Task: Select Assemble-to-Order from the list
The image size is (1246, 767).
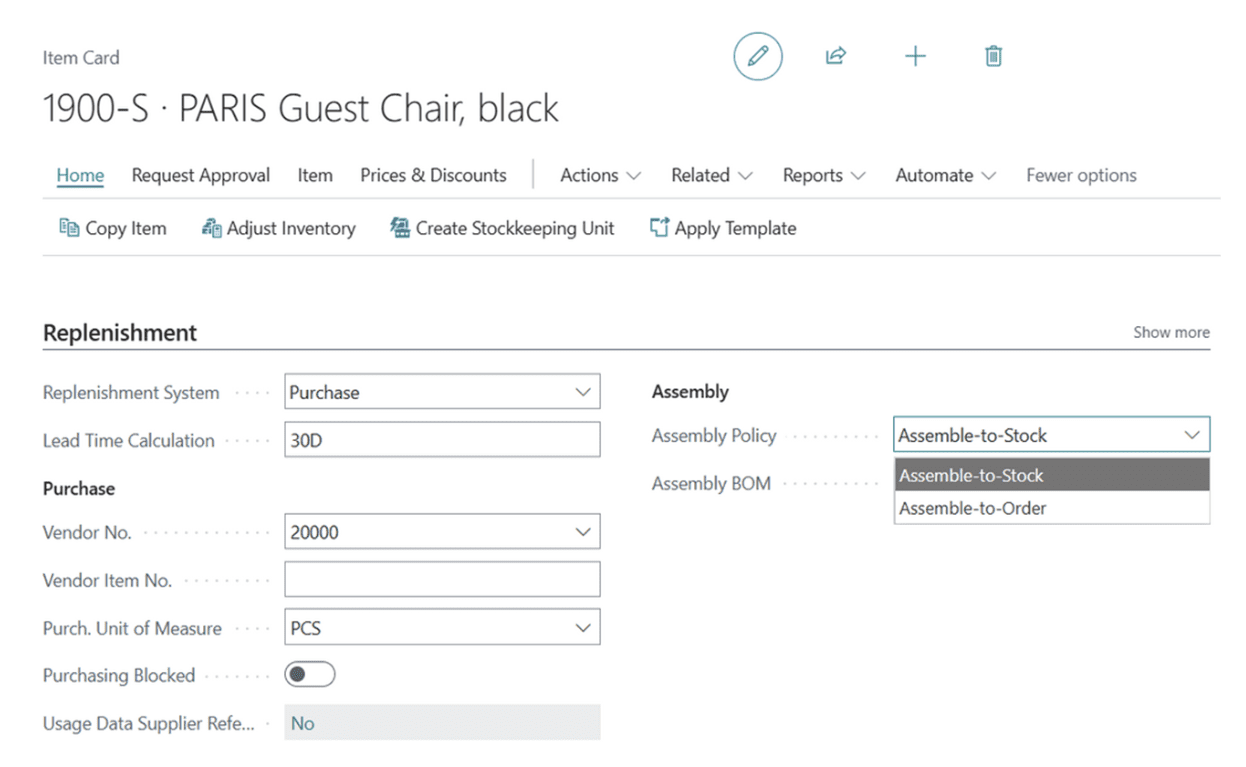Action: point(972,508)
